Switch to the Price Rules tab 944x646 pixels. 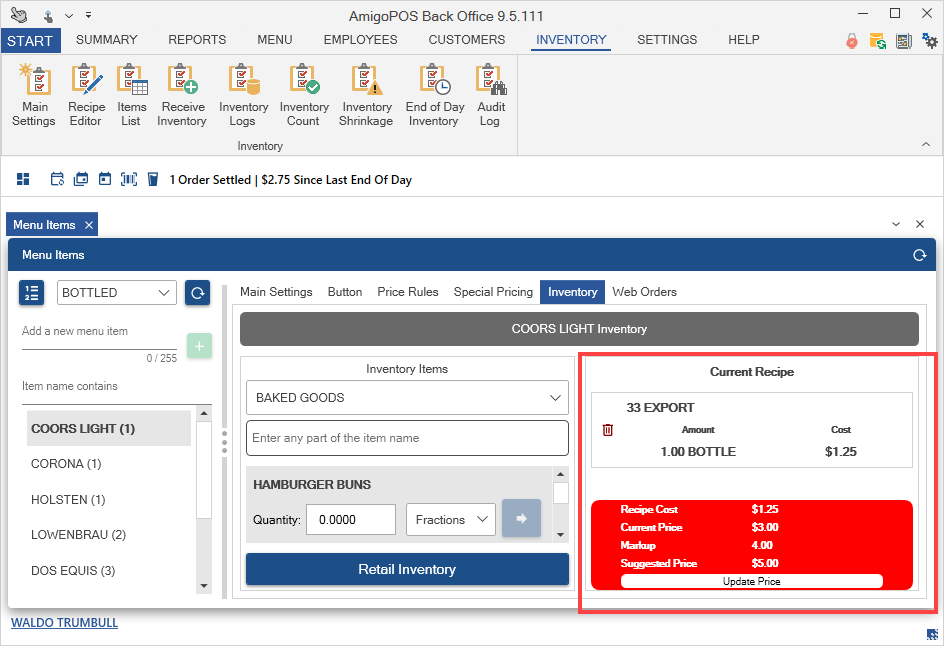click(408, 292)
